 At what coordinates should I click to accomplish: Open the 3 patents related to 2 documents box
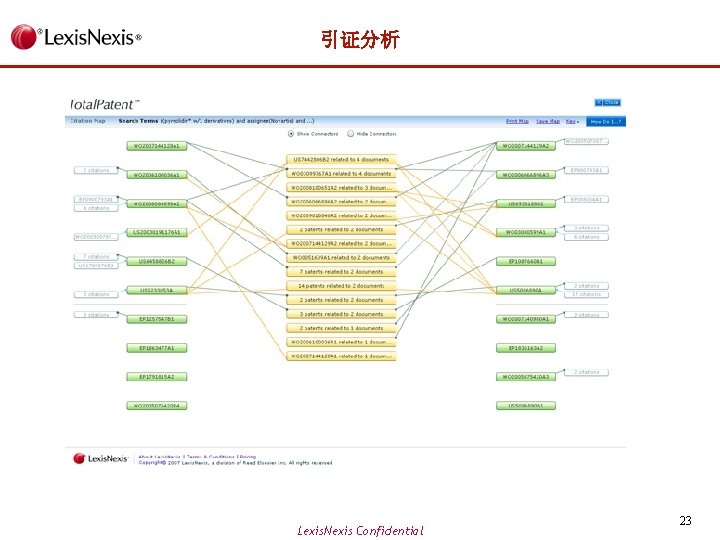(x=341, y=314)
